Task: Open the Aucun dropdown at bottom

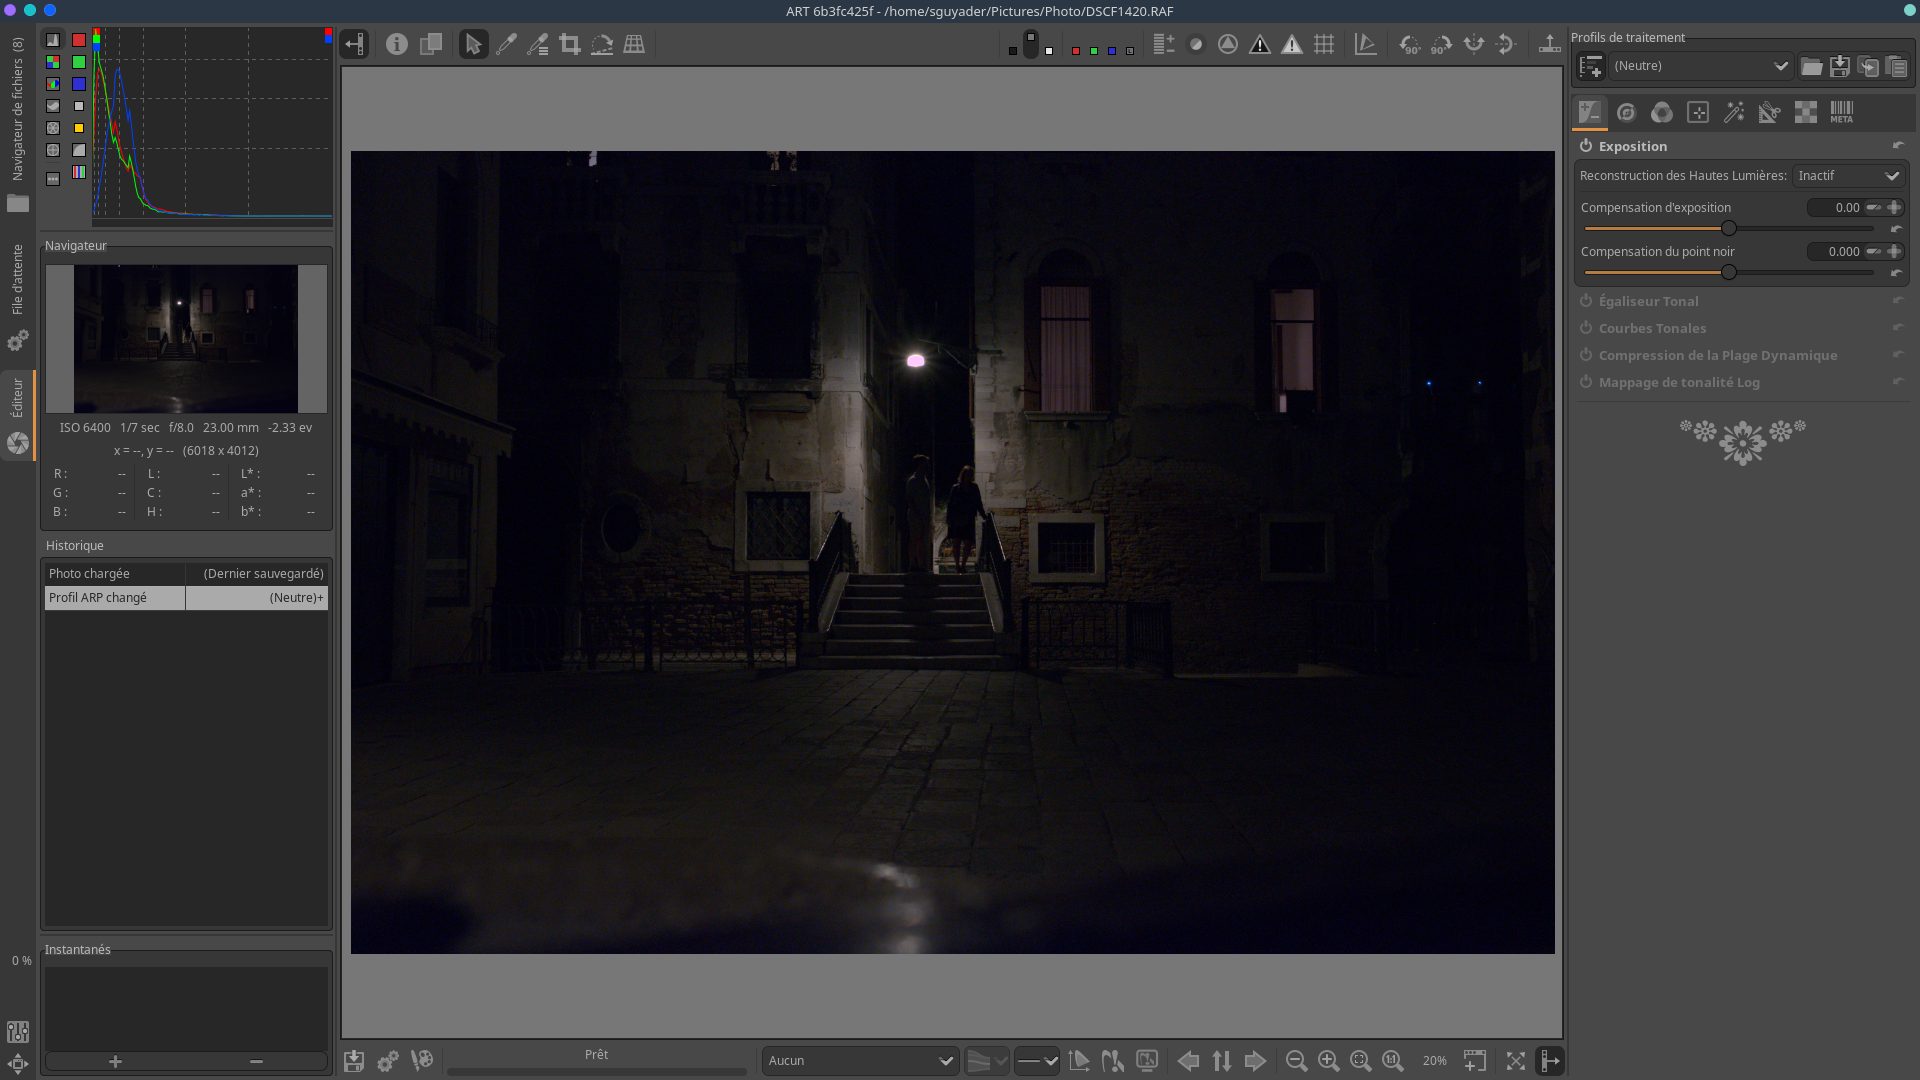Action: pyautogui.click(x=860, y=1061)
